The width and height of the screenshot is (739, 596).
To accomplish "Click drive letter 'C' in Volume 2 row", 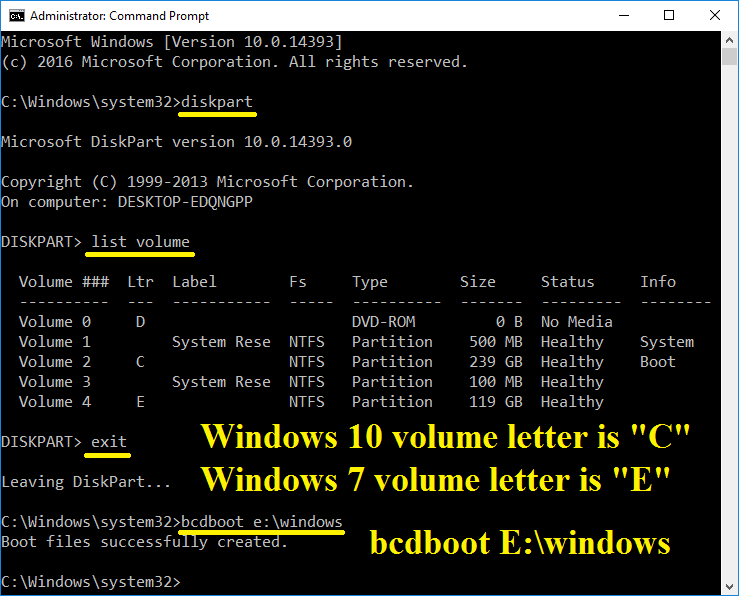I will tap(140, 362).
